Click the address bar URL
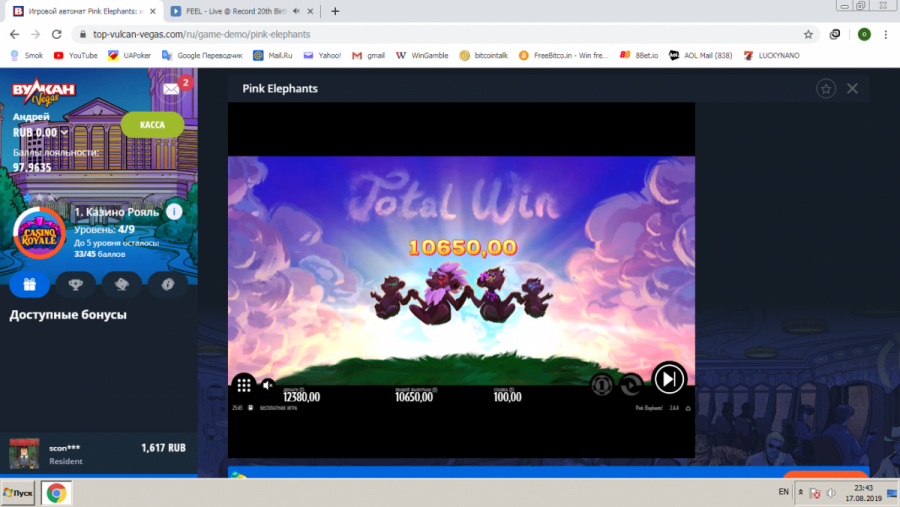The image size is (900, 507). pos(201,34)
